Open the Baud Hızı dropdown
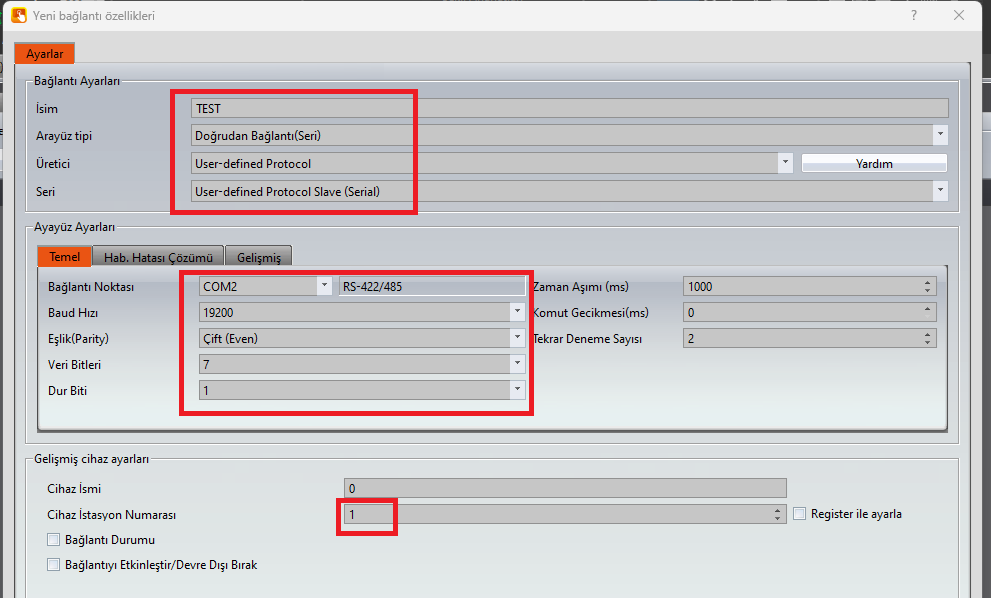 pyautogui.click(x=517, y=312)
